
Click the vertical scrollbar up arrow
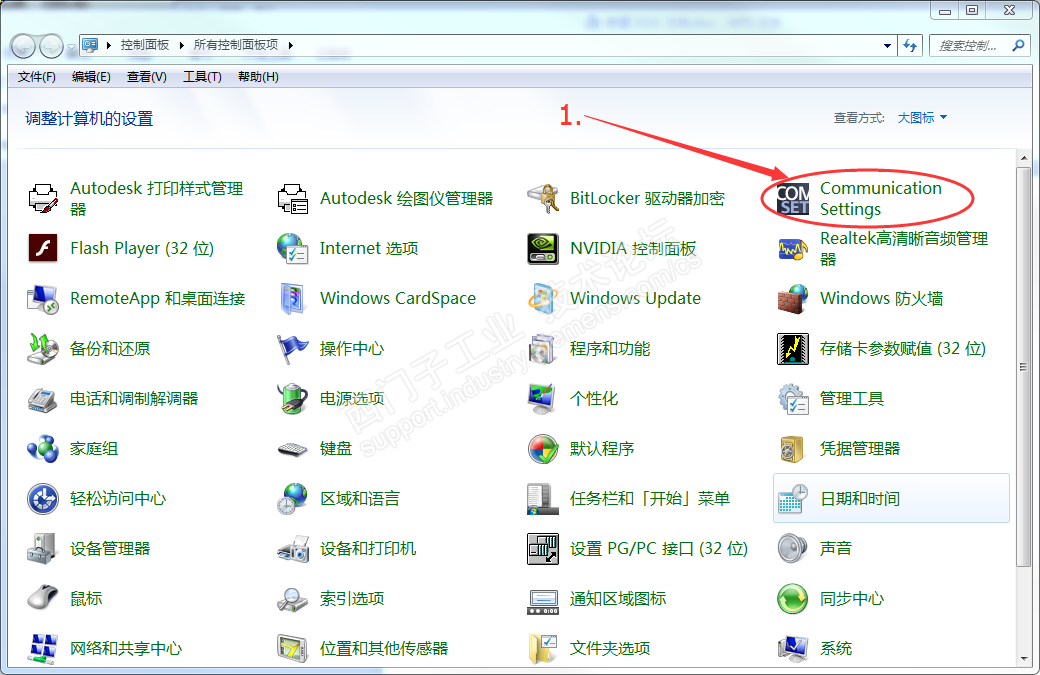click(x=1024, y=158)
